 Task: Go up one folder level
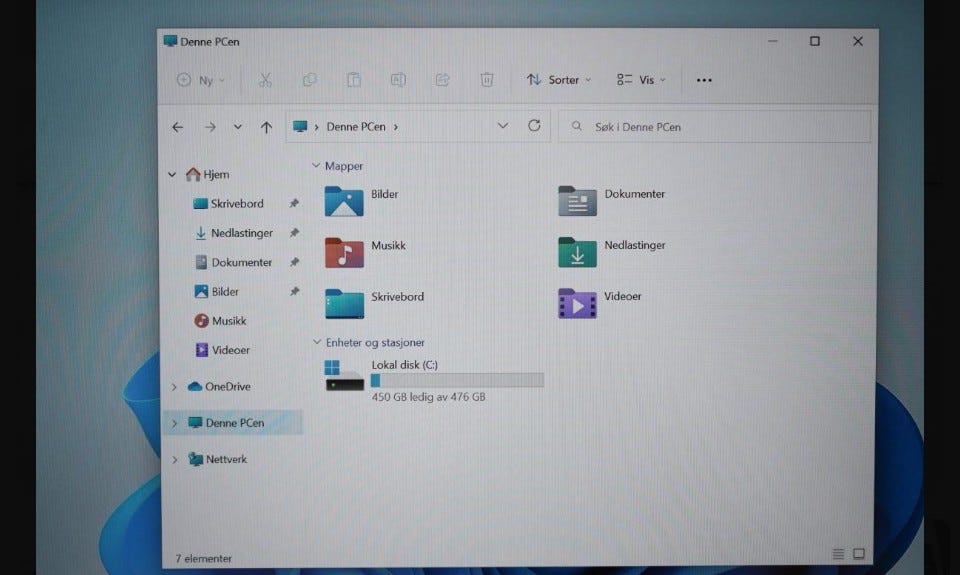tap(266, 127)
